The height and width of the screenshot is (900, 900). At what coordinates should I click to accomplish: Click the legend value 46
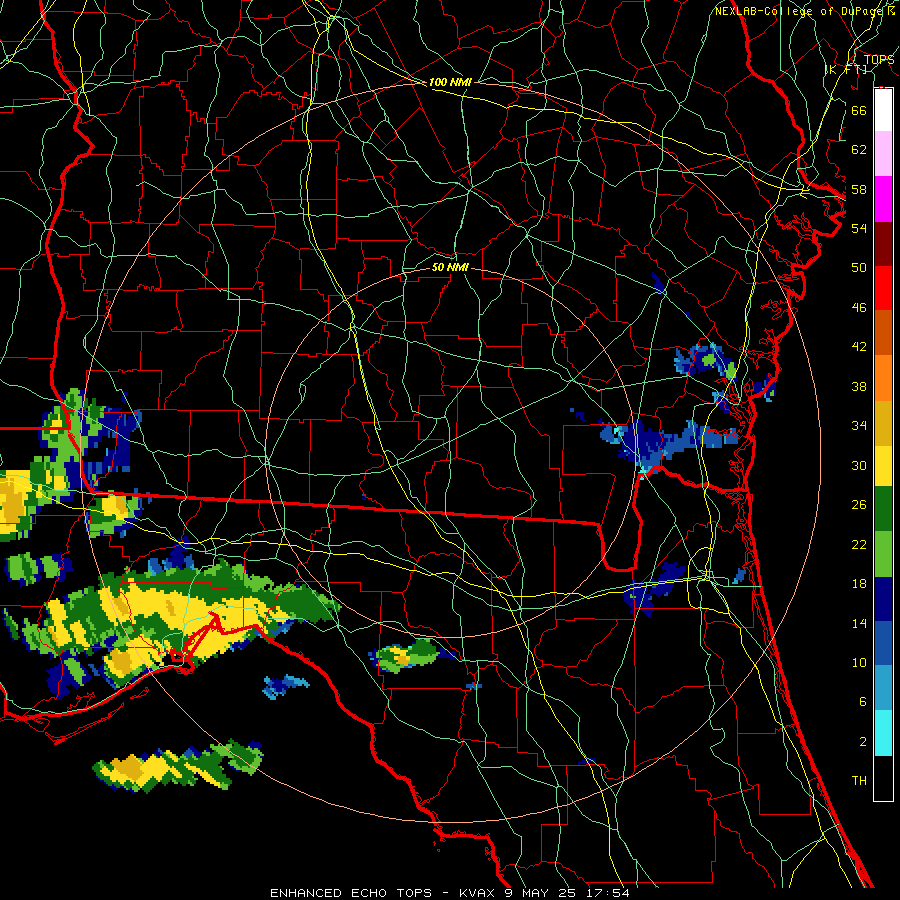click(x=859, y=308)
